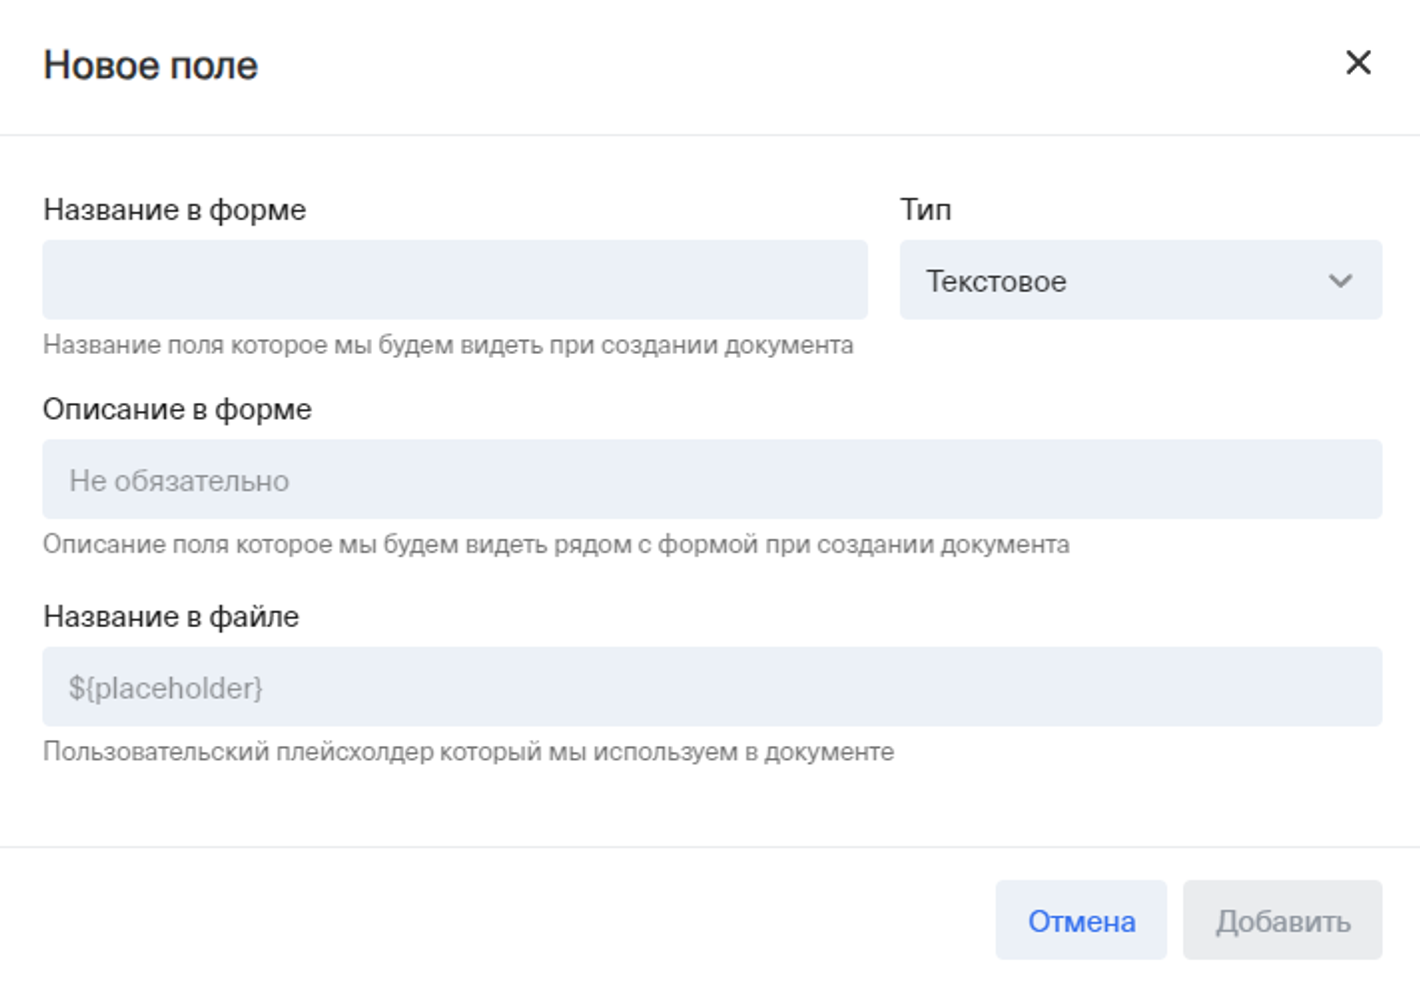This screenshot has height=983, width=1420.
Task: Click the Новое поле dialog title
Action: pos(151,66)
